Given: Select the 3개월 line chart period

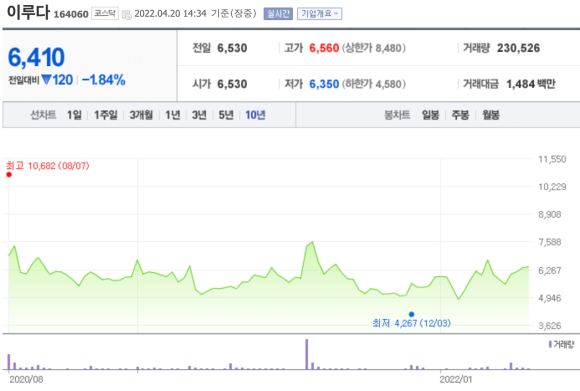Looking at the screenshot, I should (141, 115).
